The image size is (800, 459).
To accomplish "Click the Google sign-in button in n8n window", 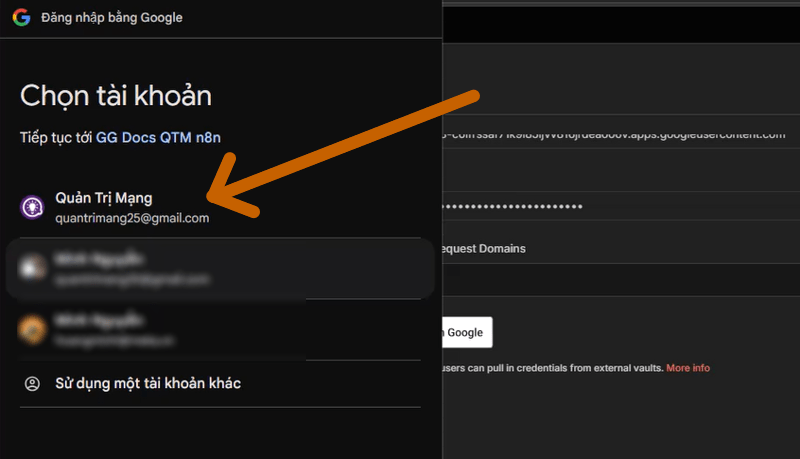I will 467,333.
